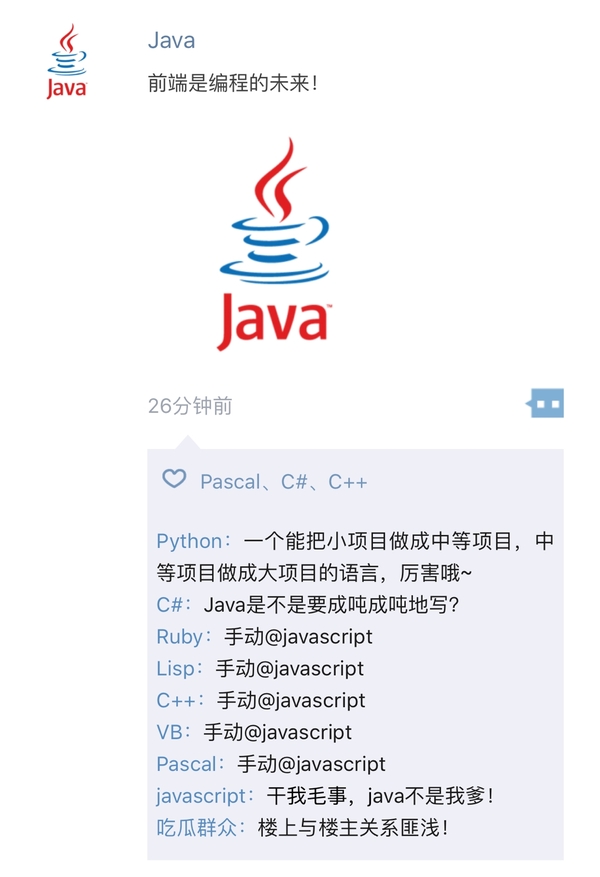Tap the Java profile avatar

click(x=67, y=61)
